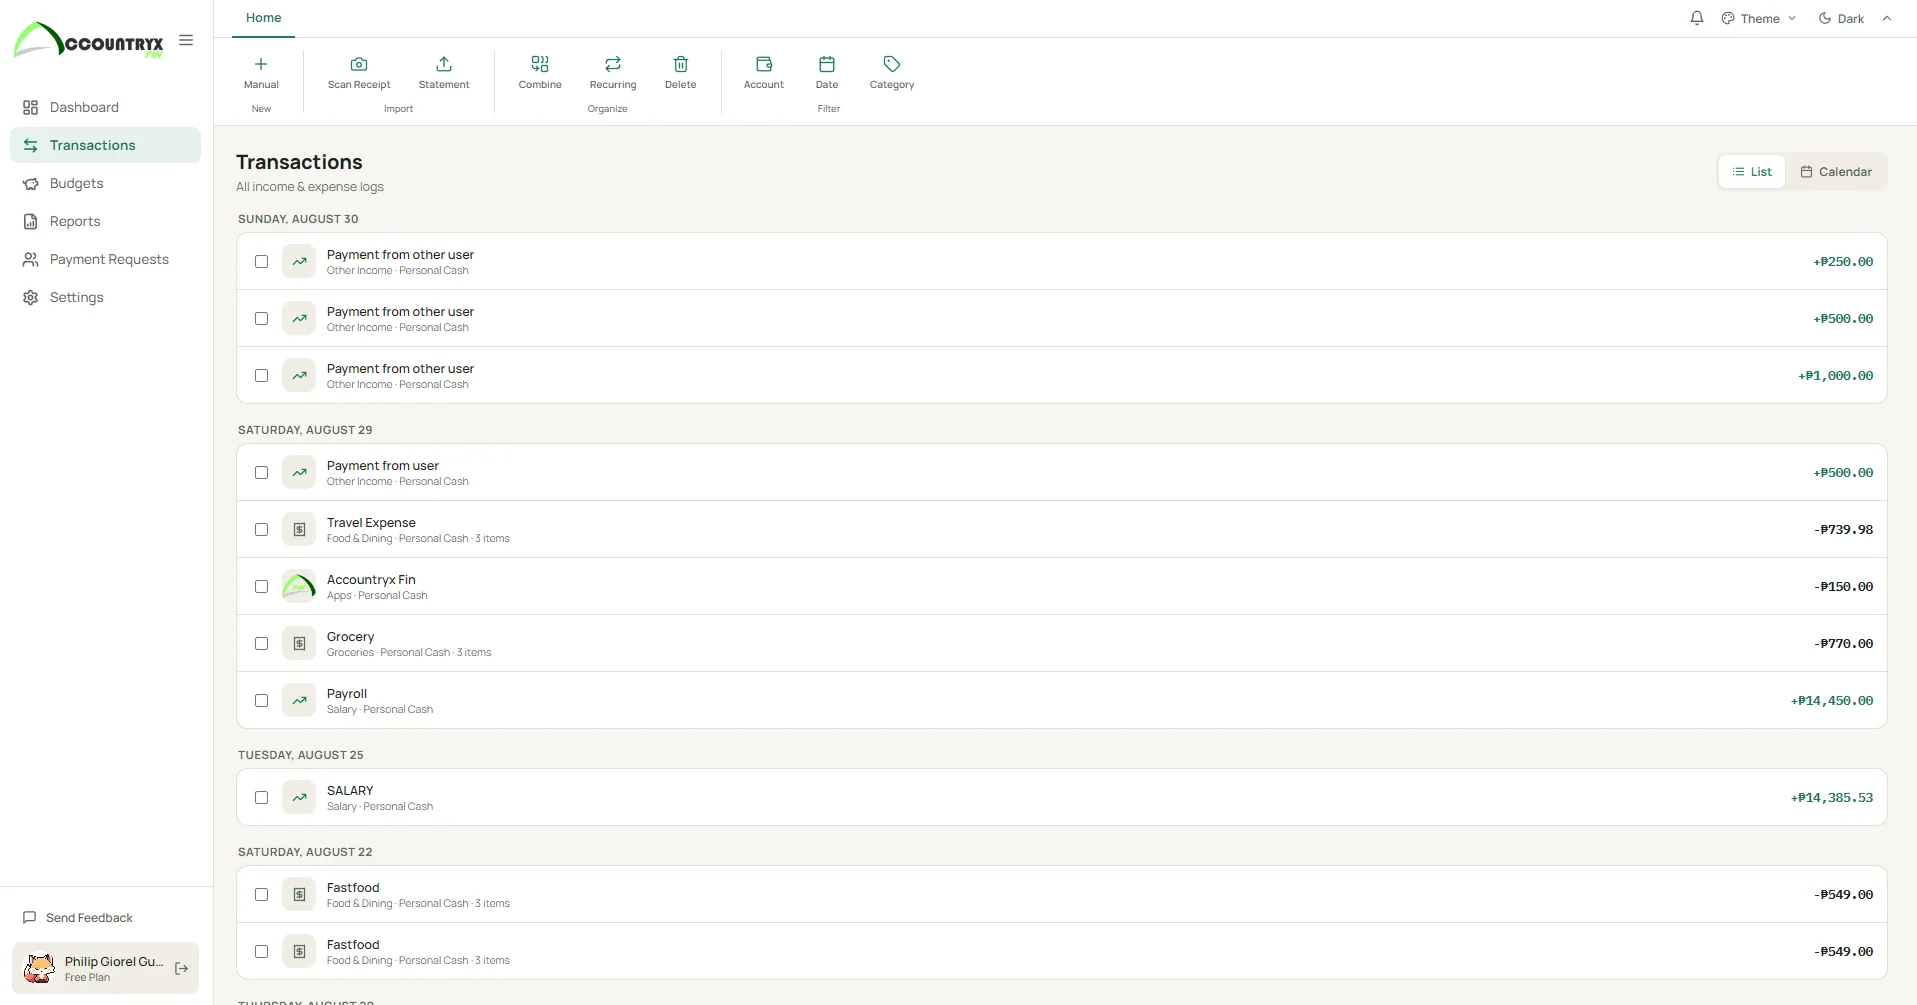This screenshot has height=1005, width=1917.
Task: Open the Theme dropdown
Action: click(x=1759, y=18)
